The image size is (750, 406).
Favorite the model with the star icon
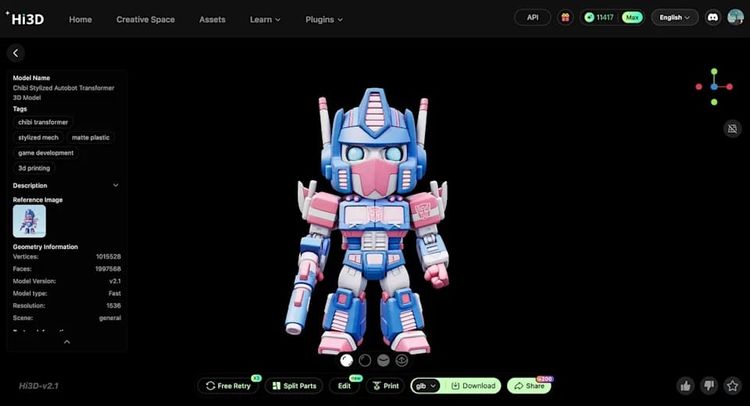(732, 385)
